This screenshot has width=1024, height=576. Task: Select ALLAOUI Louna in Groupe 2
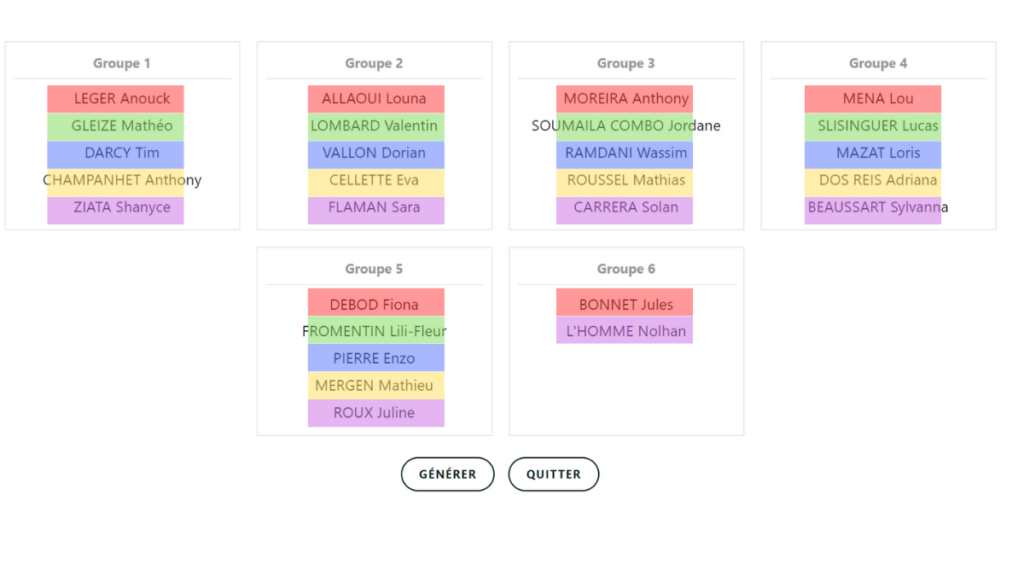point(375,99)
